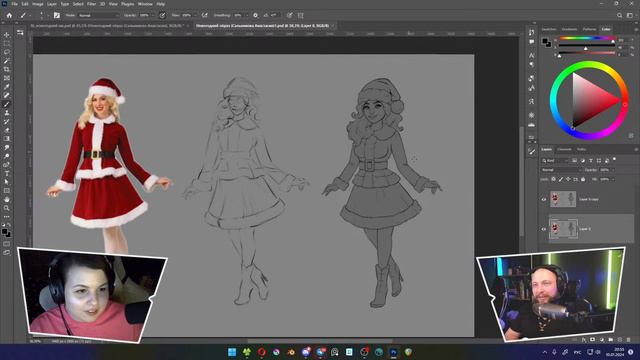The image size is (640, 360).
Task: Open layer blend mode Normal dropdown
Action: tap(561, 170)
